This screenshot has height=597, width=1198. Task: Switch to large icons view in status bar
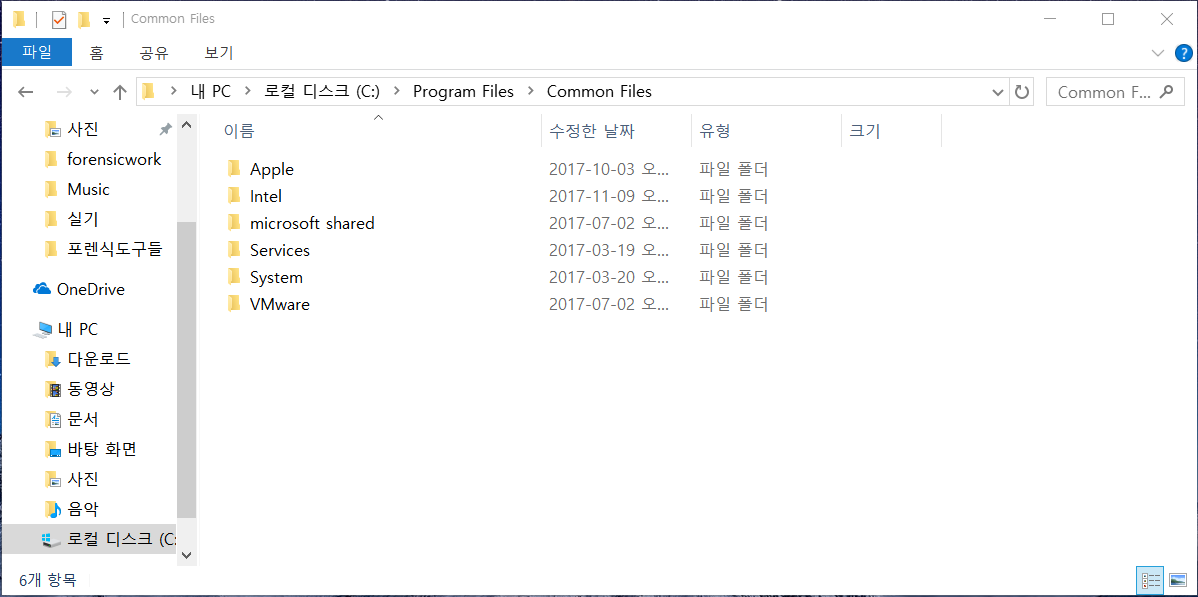(1177, 580)
